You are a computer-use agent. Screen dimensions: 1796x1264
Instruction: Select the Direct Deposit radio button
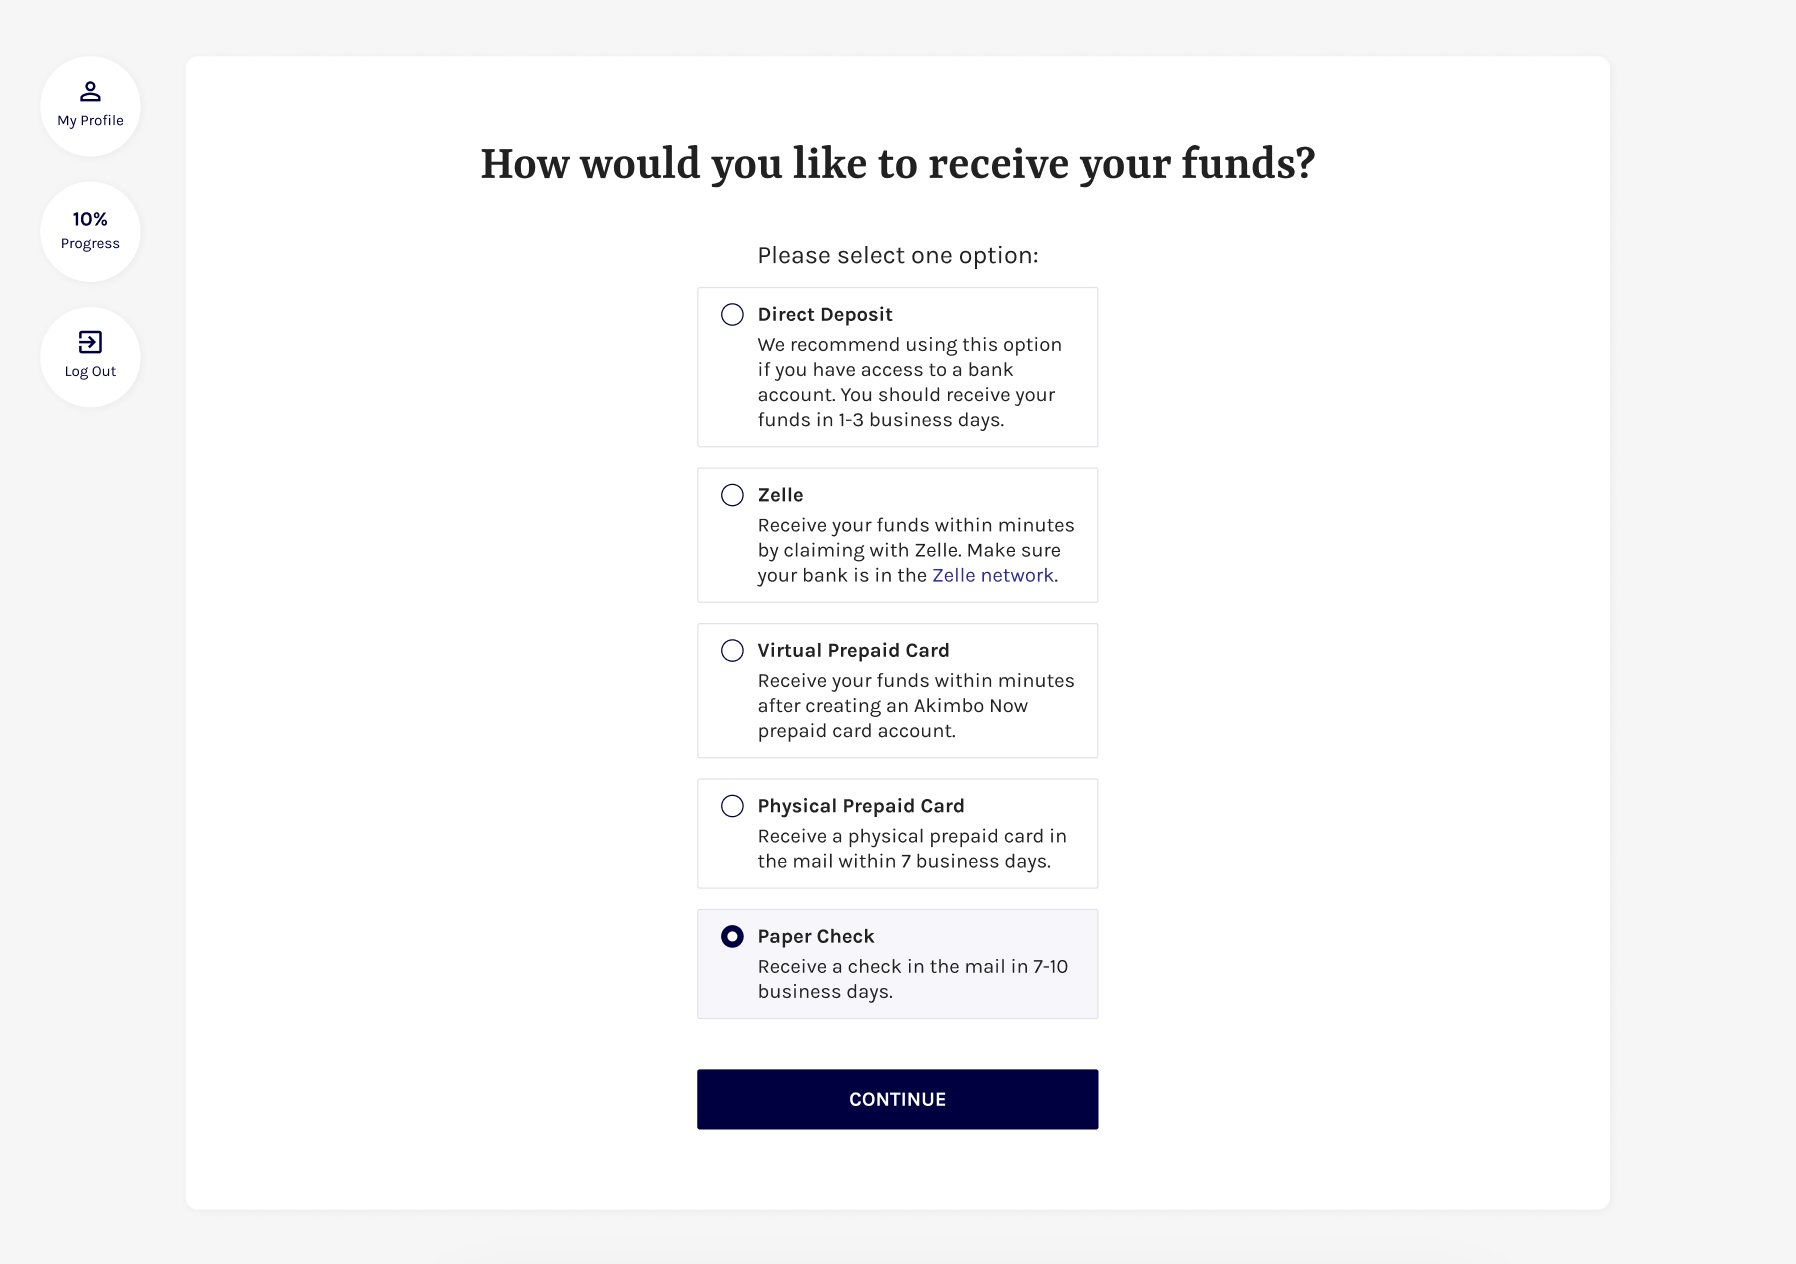point(732,315)
